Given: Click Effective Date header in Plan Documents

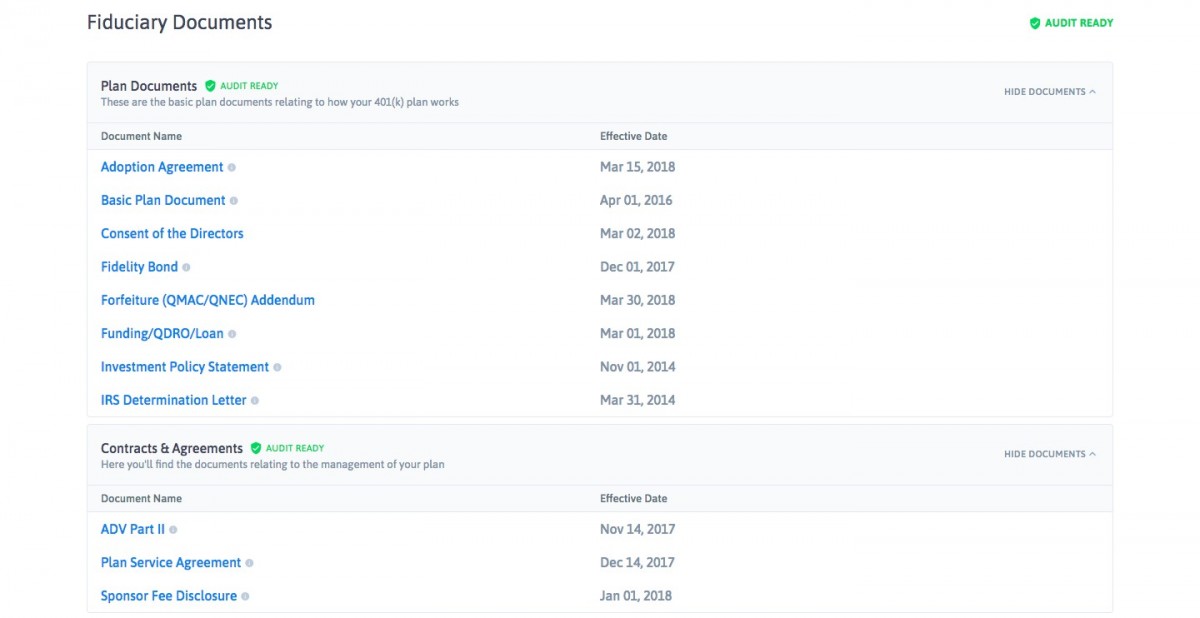Looking at the screenshot, I should coord(633,136).
